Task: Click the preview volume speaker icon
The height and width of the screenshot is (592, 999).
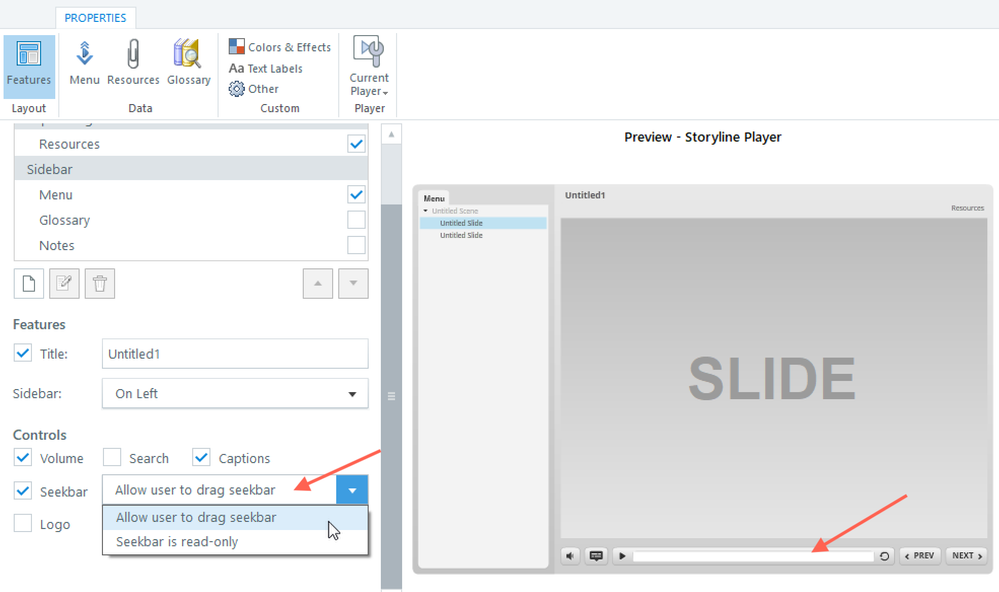Action: (x=570, y=556)
